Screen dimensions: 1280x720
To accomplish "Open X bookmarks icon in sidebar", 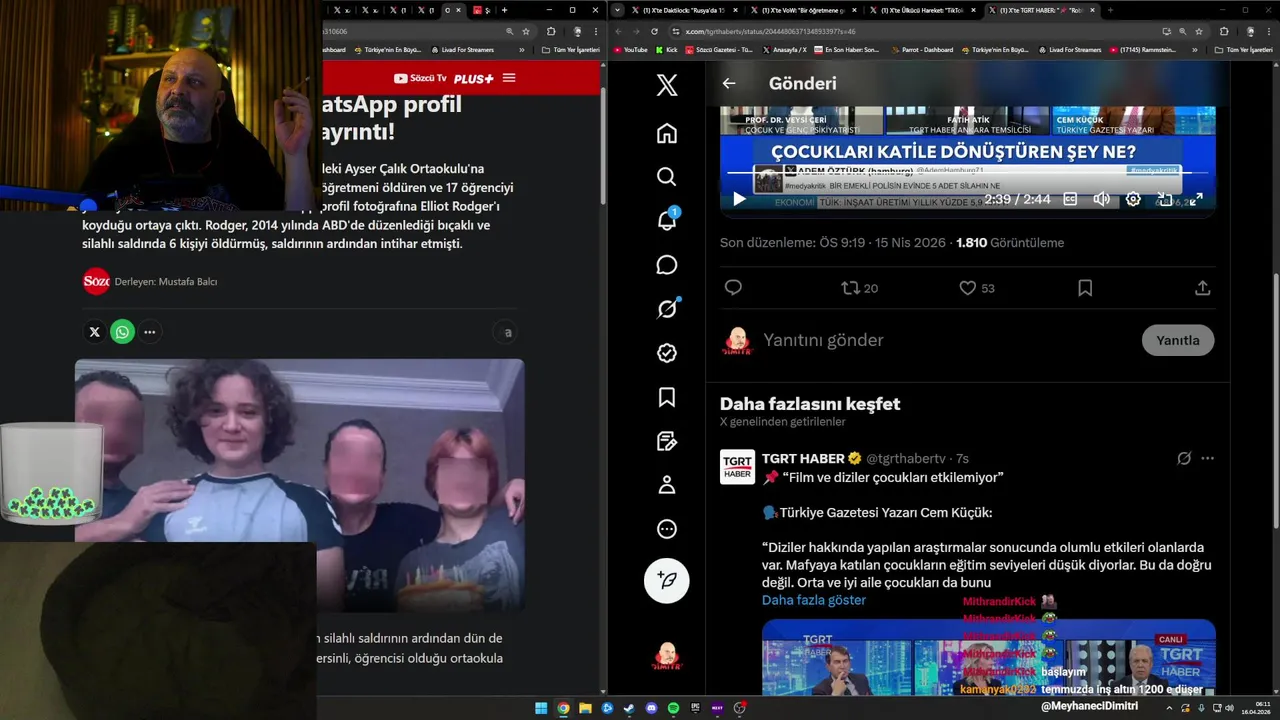I will 667,397.
